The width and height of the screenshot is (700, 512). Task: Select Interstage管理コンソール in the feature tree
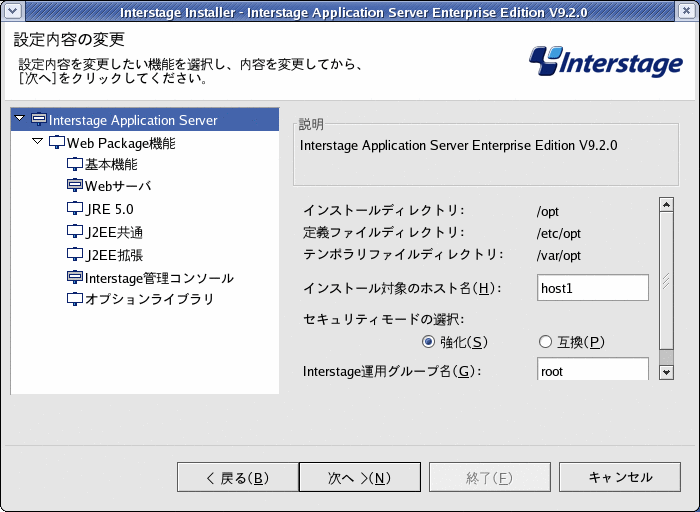(x=159, y=278)
